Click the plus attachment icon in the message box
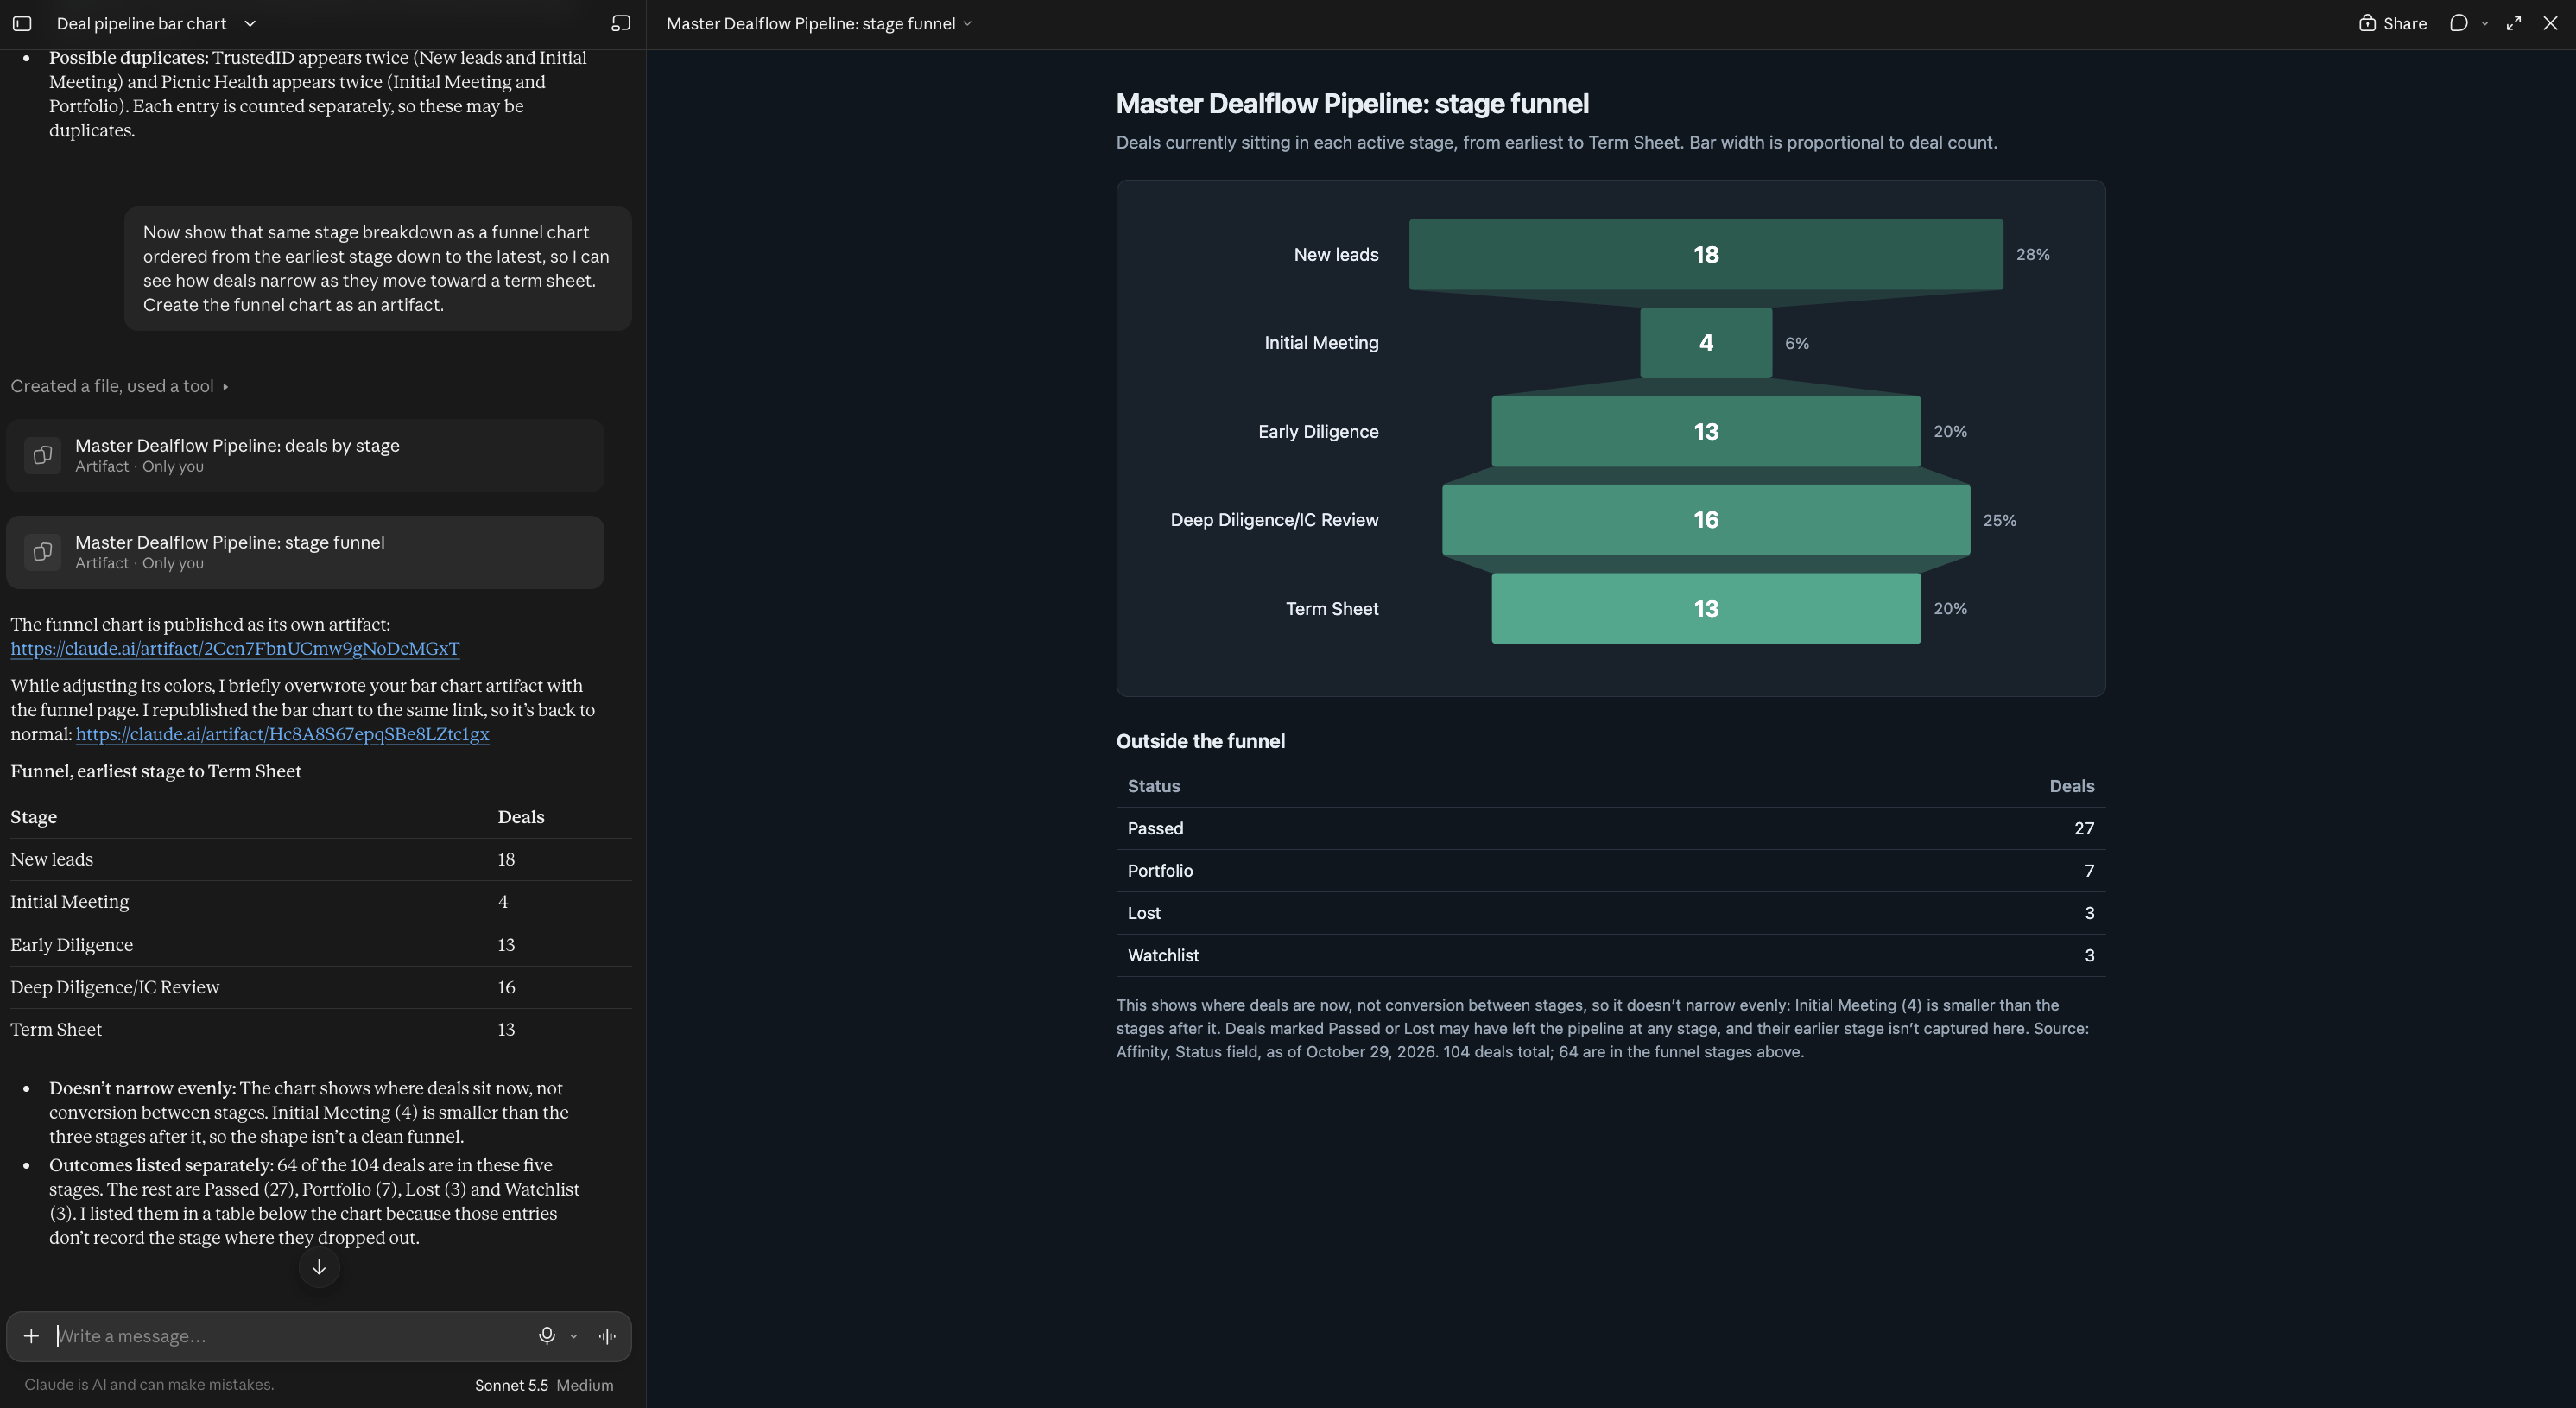Screen dimensions: 2576x1408 [x=31, y=1336]
